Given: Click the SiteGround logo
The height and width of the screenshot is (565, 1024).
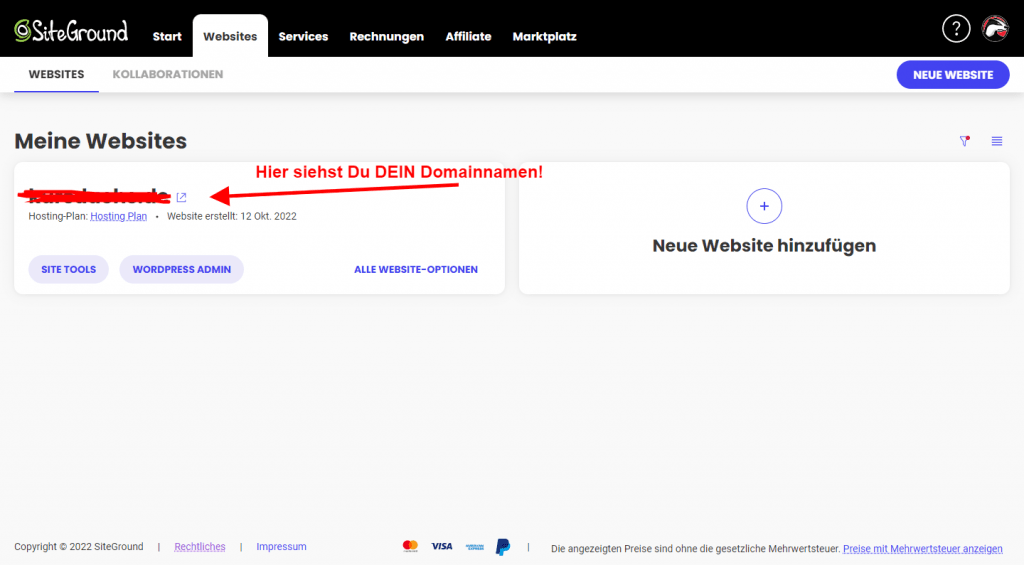Looking at the screenshot, I should 71,31.
